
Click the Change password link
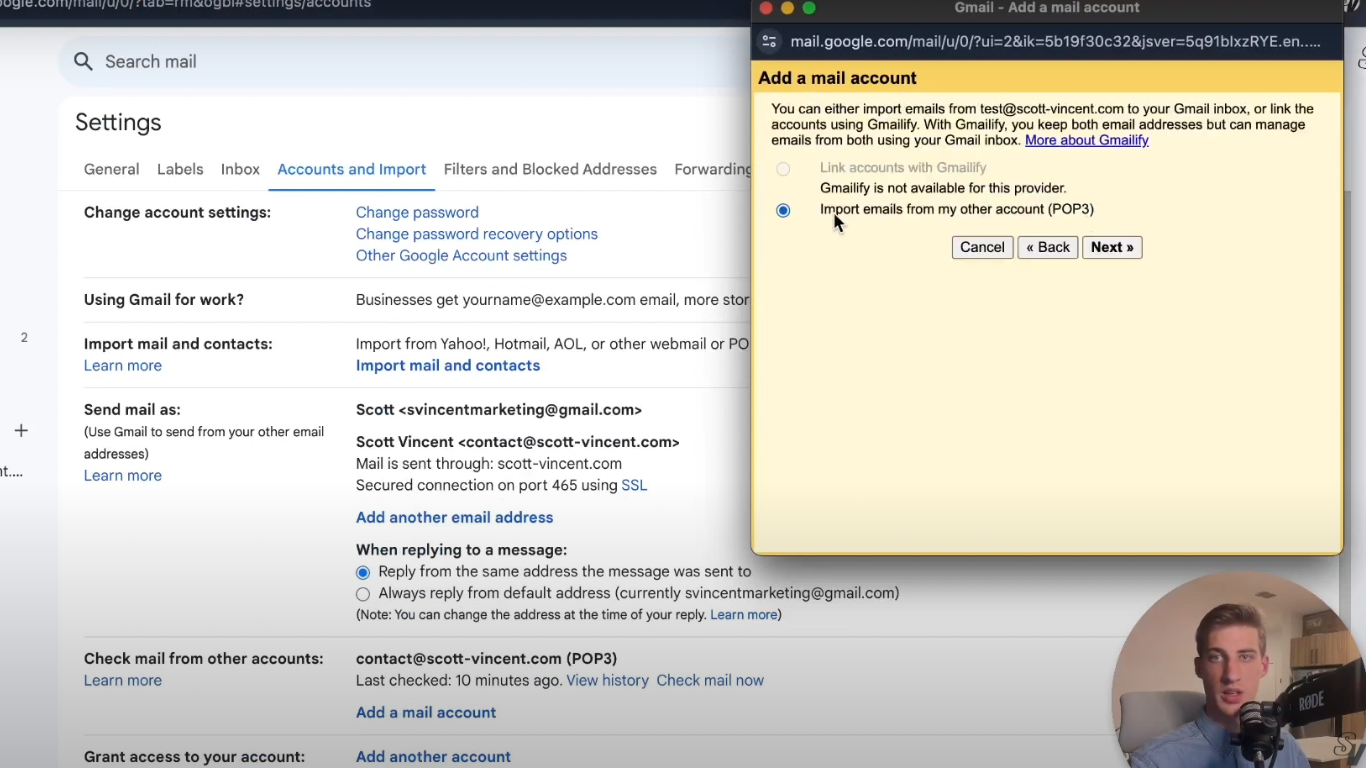[x=417, y=212]
